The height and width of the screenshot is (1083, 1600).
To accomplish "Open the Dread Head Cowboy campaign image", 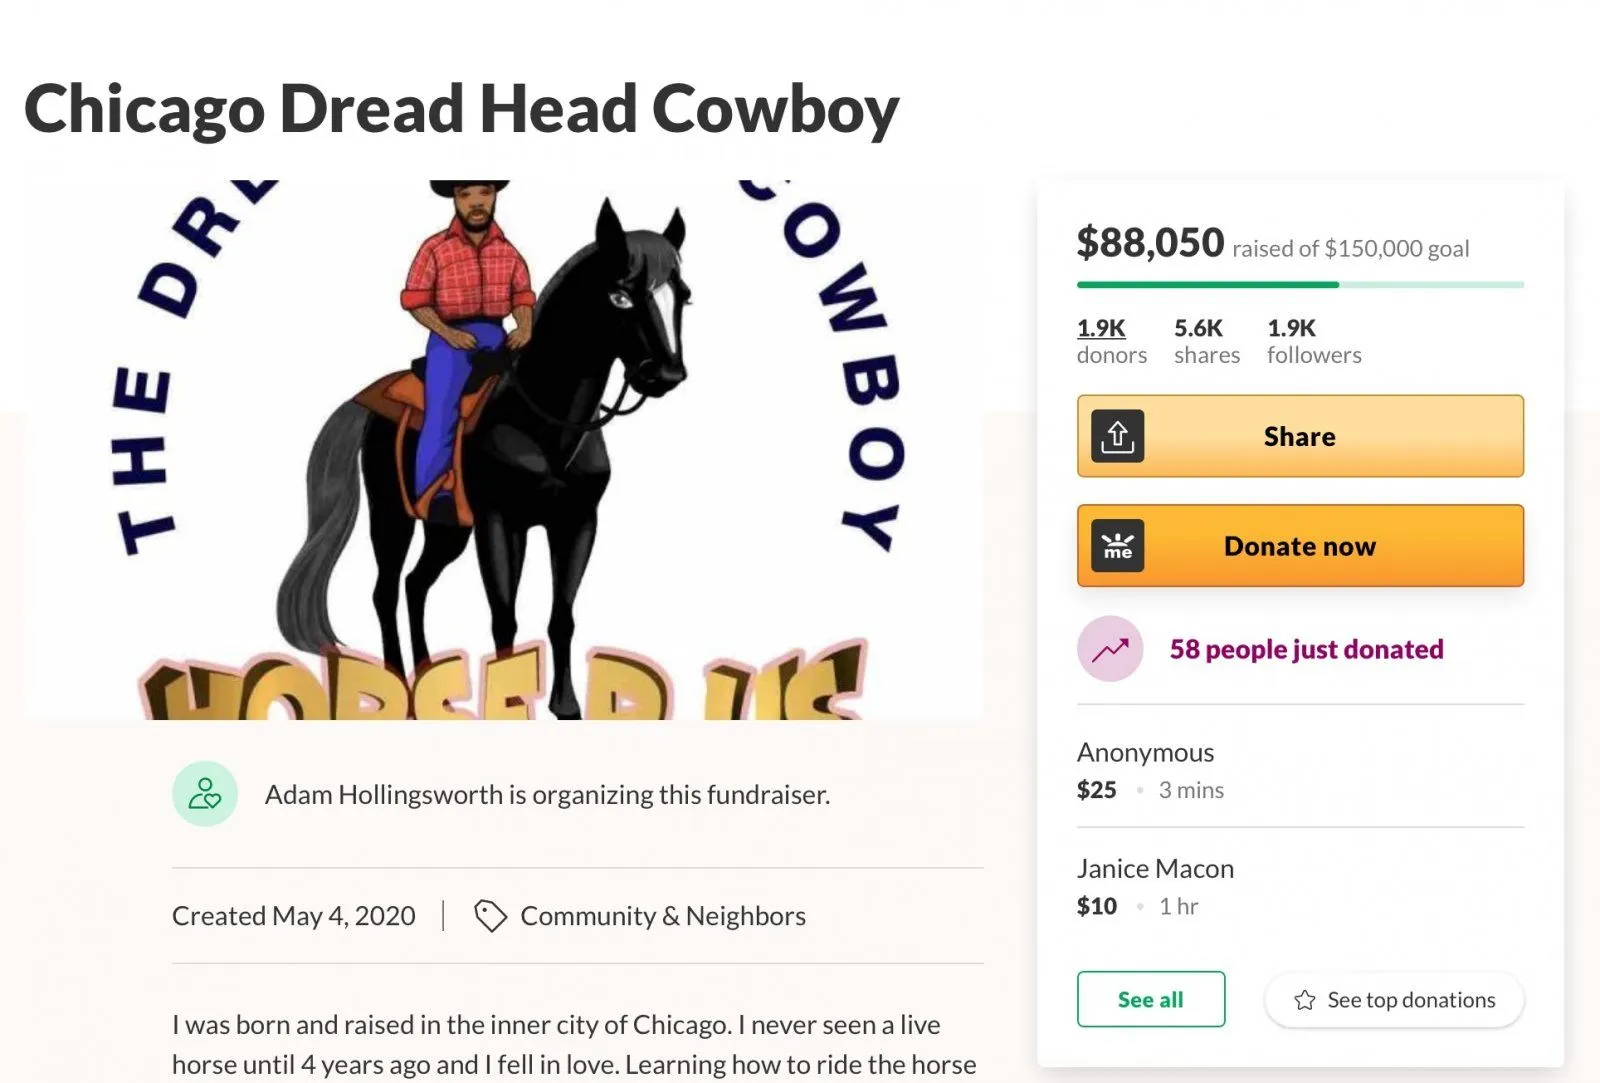I will point(504,450).
